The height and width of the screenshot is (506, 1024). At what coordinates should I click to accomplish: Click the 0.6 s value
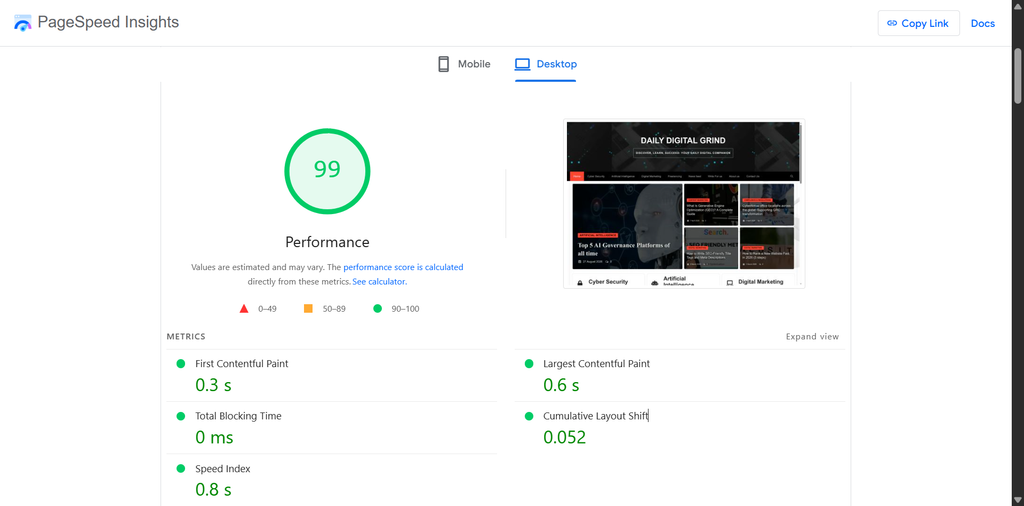click(x=562, y=385)
